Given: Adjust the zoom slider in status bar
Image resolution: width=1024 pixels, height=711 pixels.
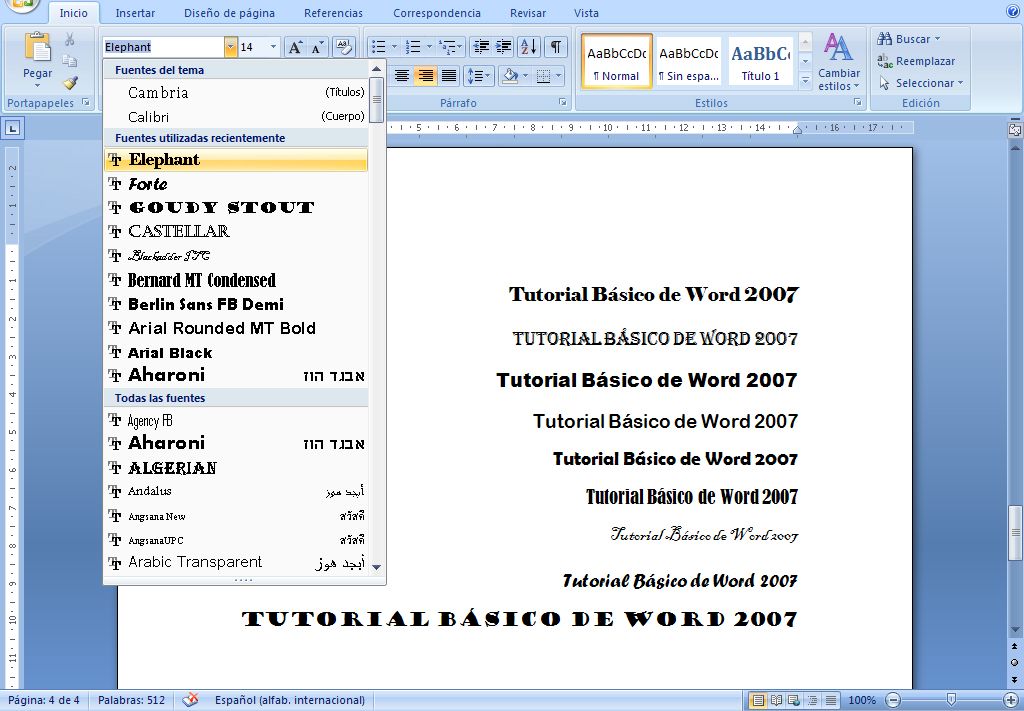Looking at the screenshot, I should [x=951, y=700].
